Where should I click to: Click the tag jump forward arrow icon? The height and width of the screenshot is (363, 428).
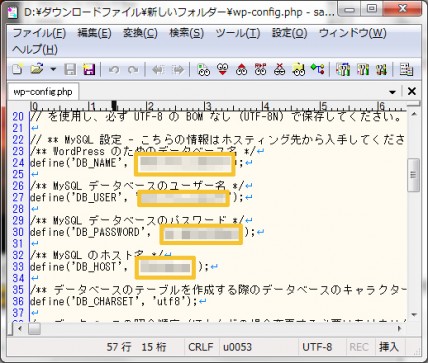pyautogui.click(x=178, y=70)
